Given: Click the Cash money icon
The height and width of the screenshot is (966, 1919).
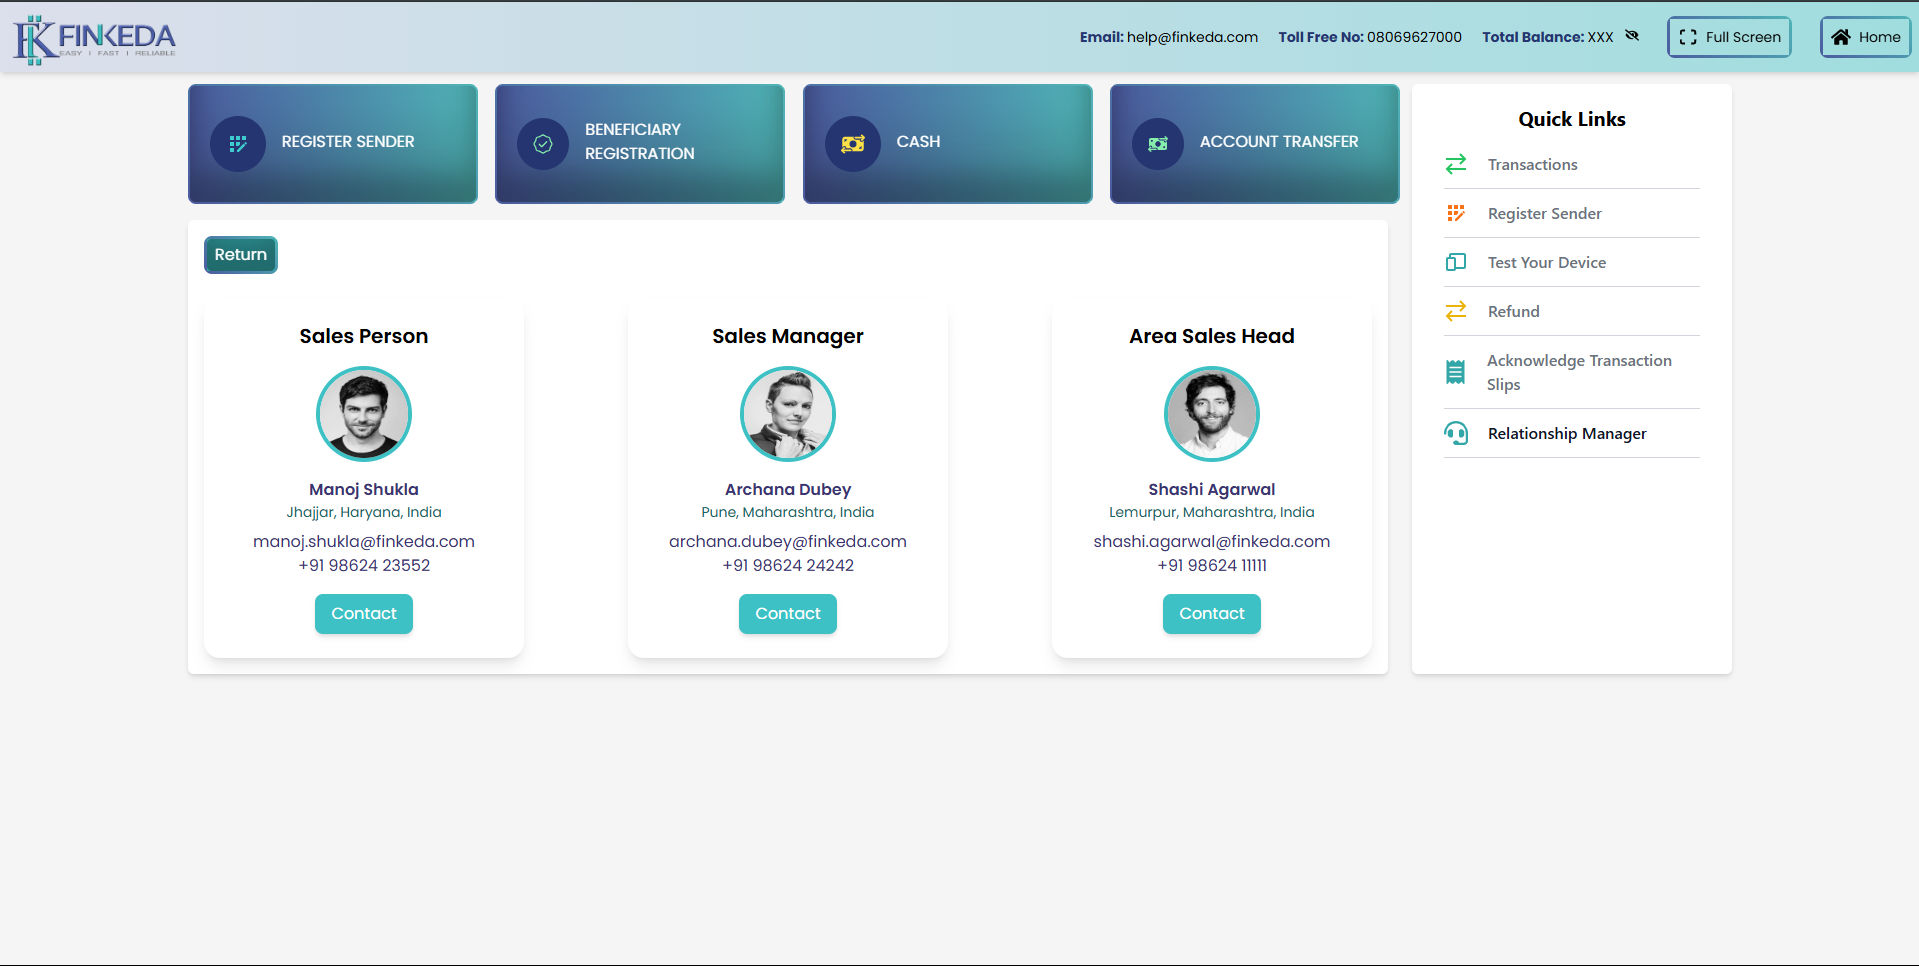Looking at the screenshot, I should pos(853,144).
